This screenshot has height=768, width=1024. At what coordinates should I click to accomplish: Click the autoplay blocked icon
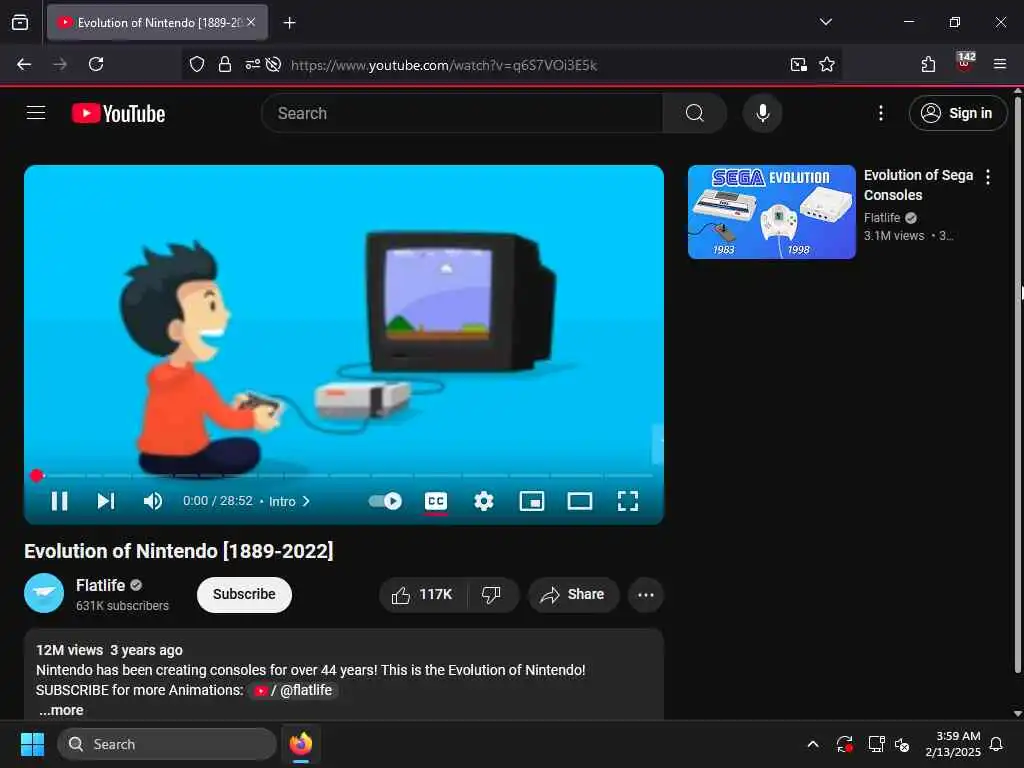click(x=274, y=64)
